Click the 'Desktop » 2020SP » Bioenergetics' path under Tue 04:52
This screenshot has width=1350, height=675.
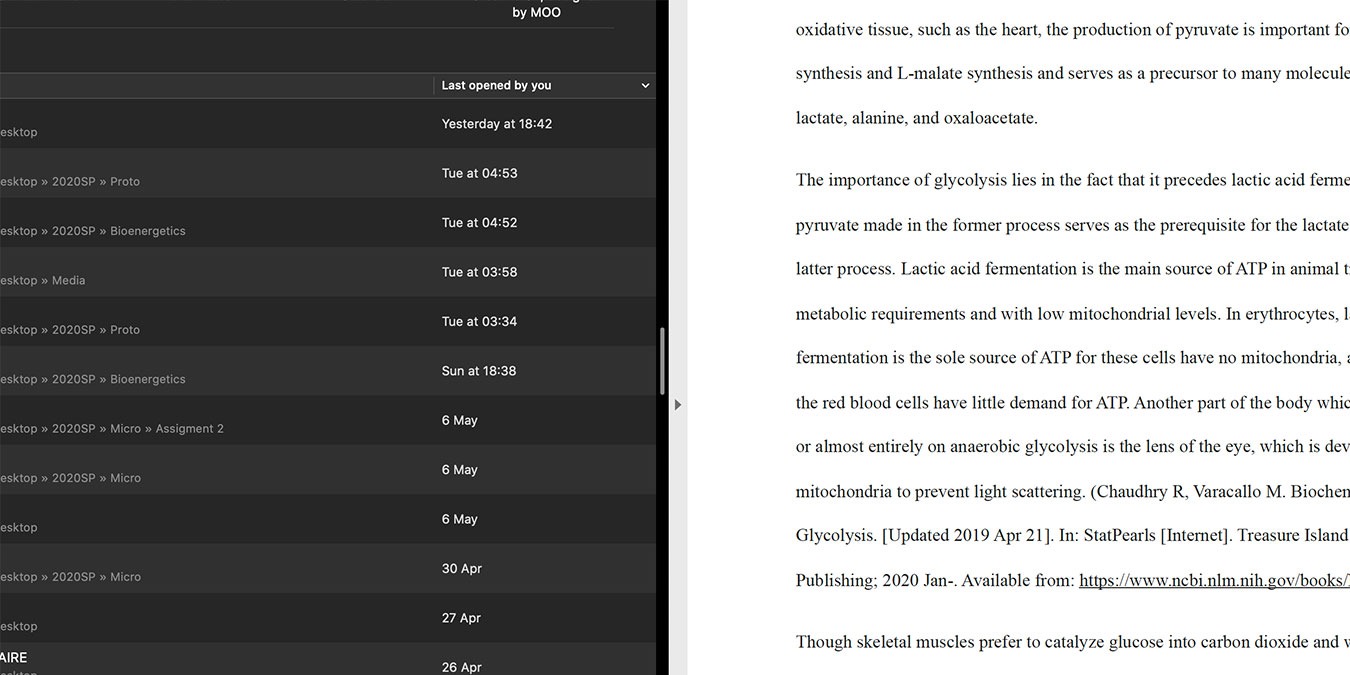coord(93,231)
